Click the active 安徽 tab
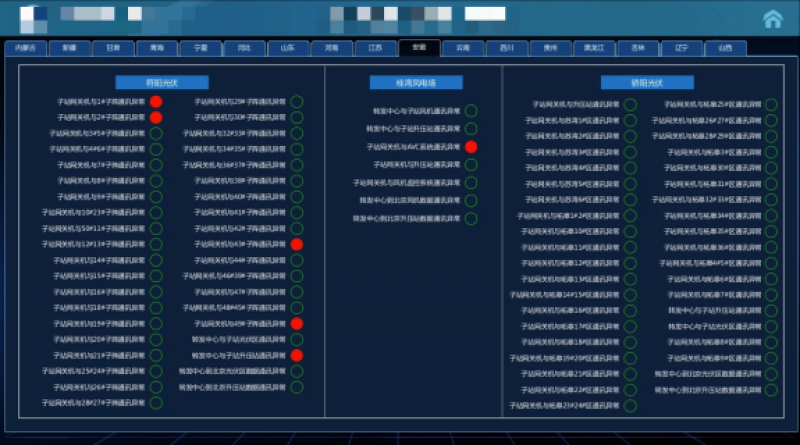 tap(419, 47)
